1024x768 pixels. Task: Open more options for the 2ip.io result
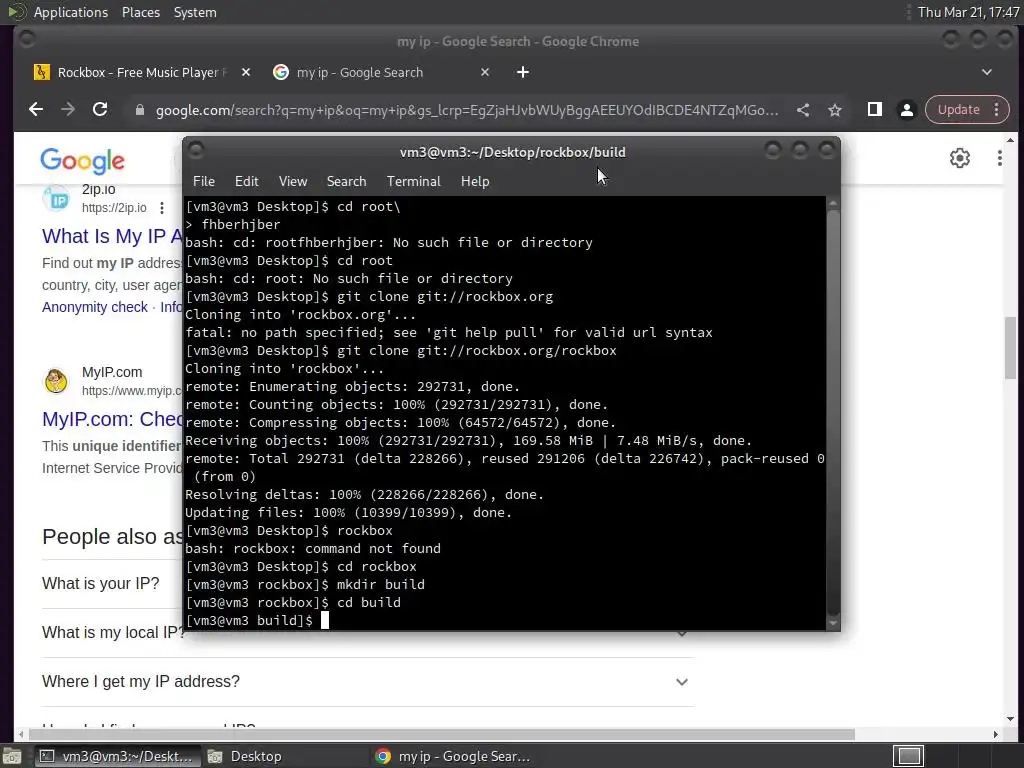161,208
